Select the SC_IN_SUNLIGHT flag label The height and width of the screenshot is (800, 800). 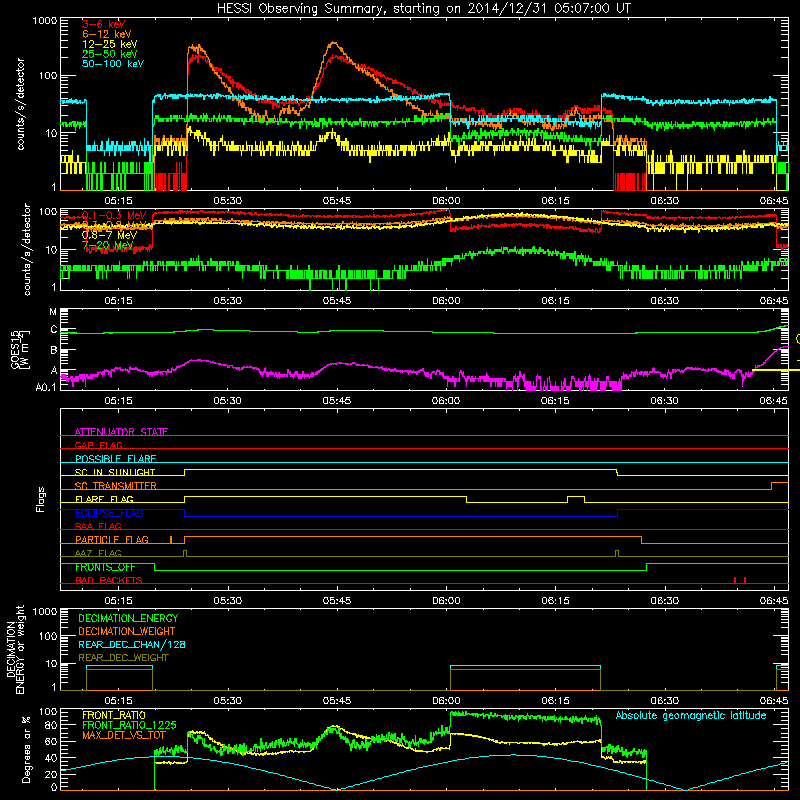pos(115,472)
